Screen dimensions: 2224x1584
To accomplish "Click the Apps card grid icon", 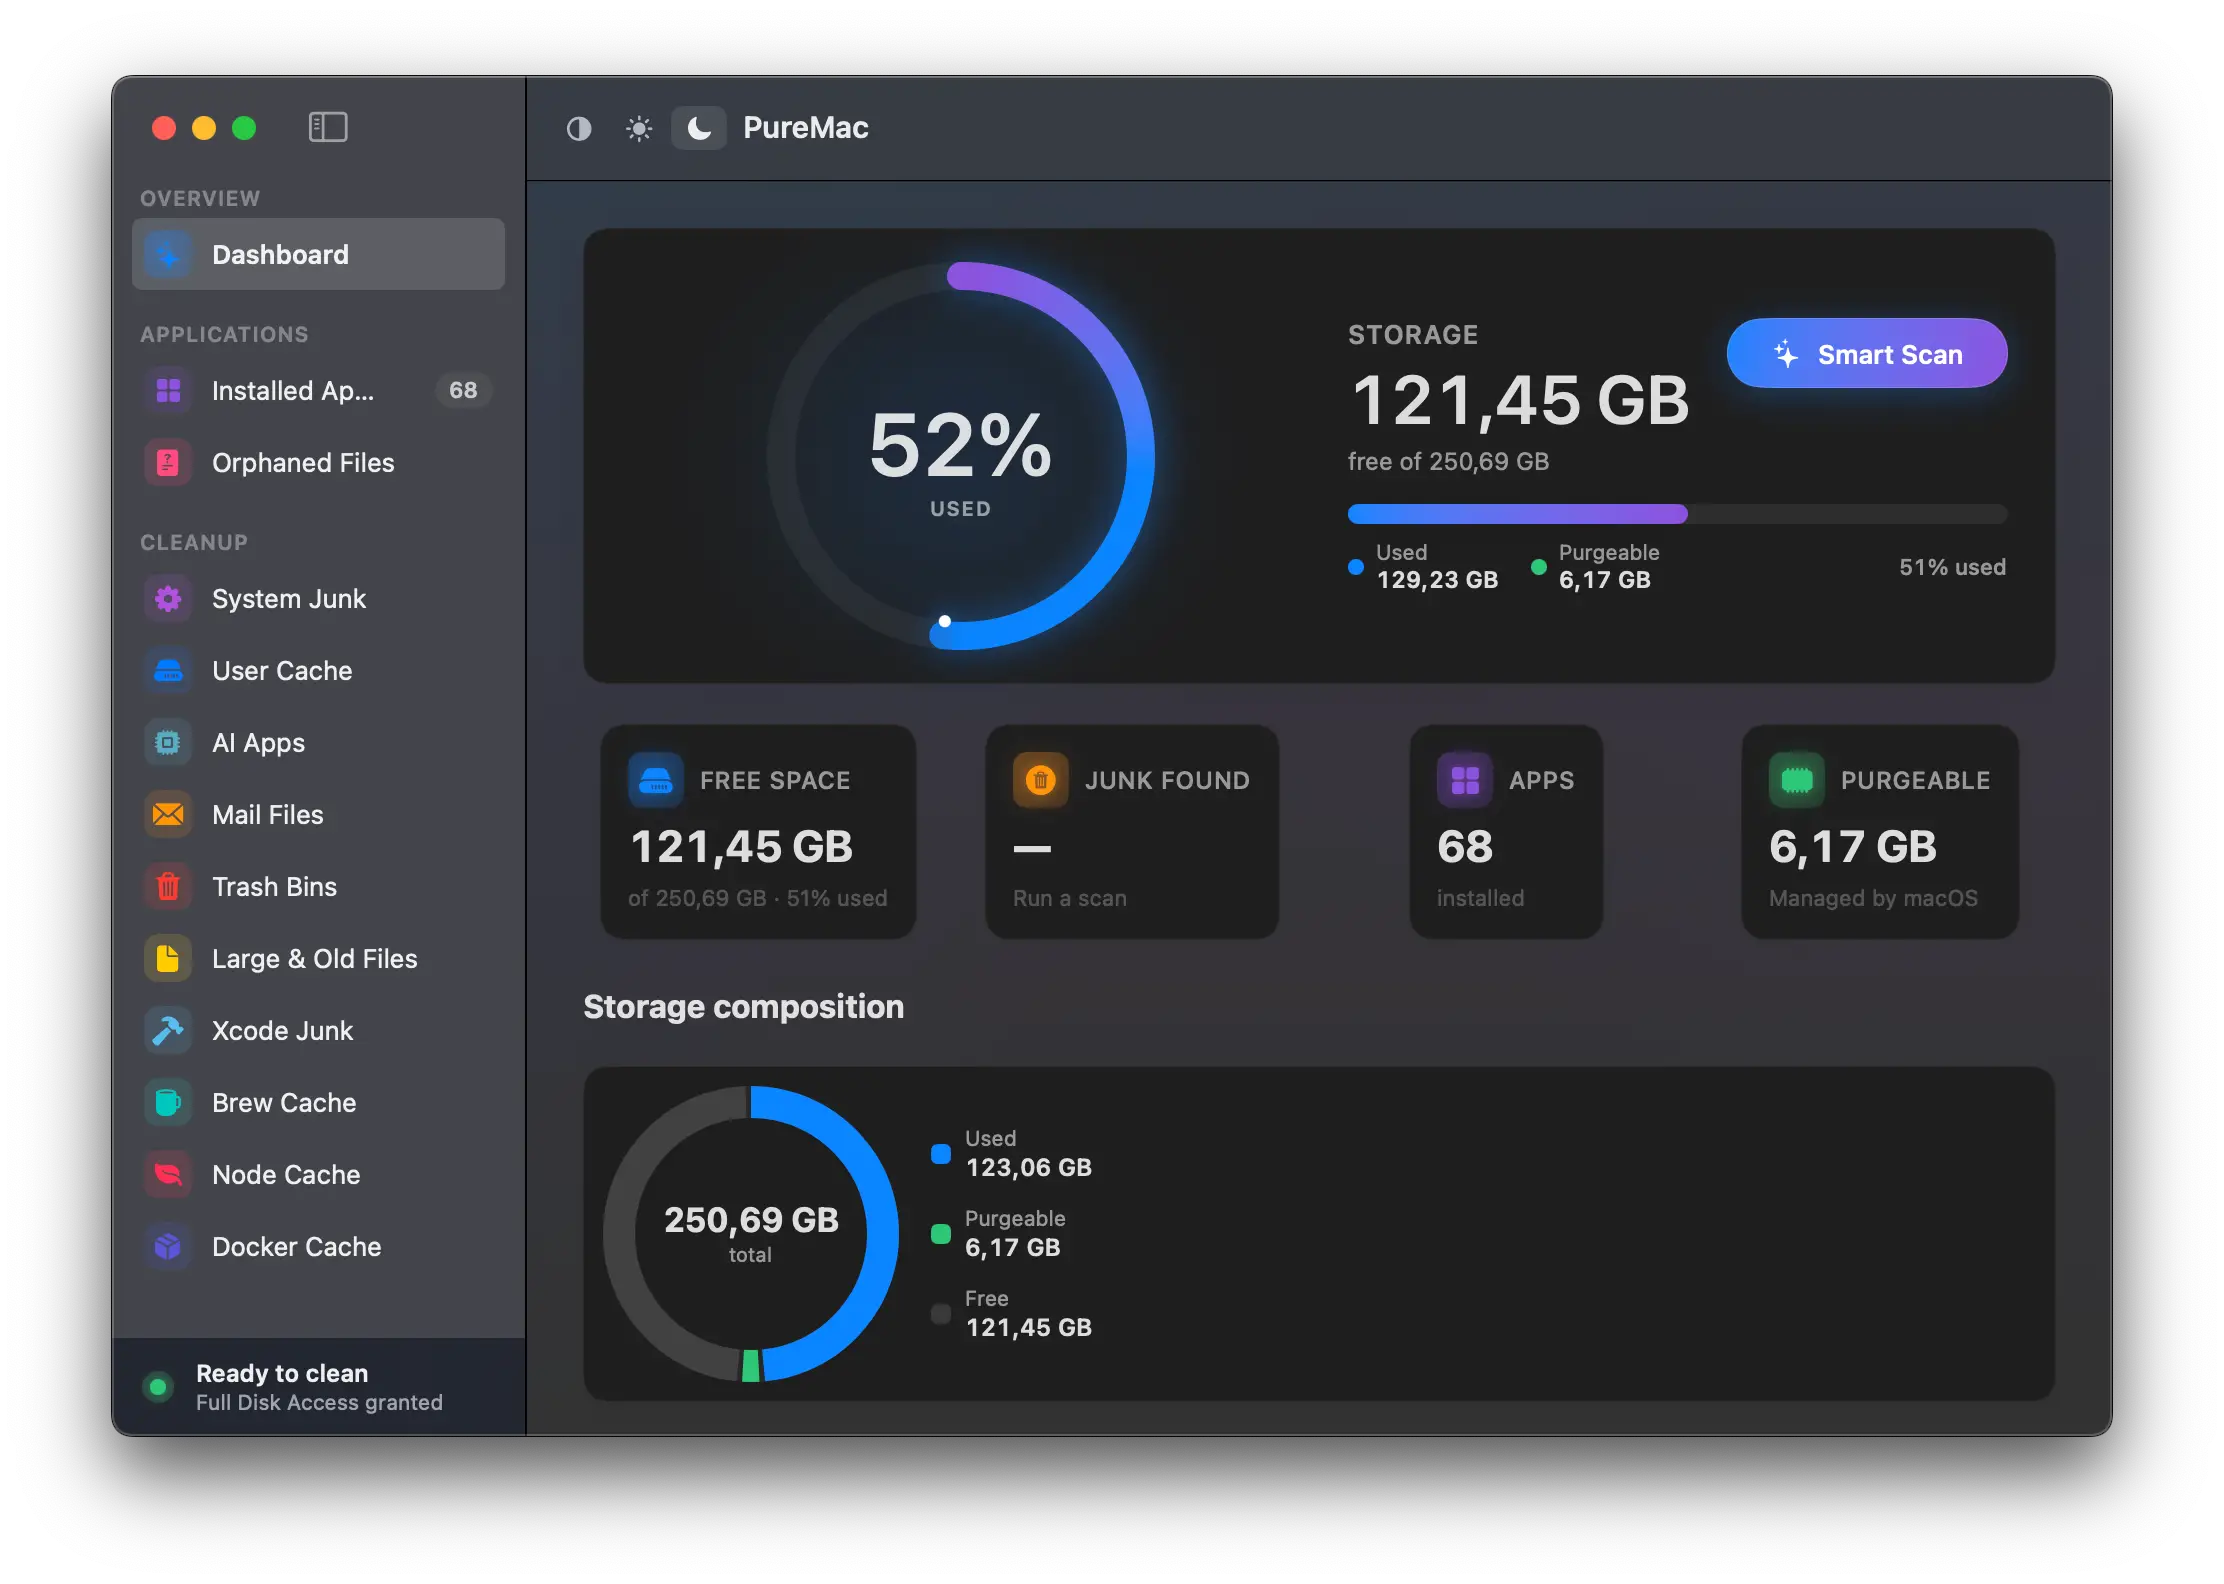I will pos(1464,780).
